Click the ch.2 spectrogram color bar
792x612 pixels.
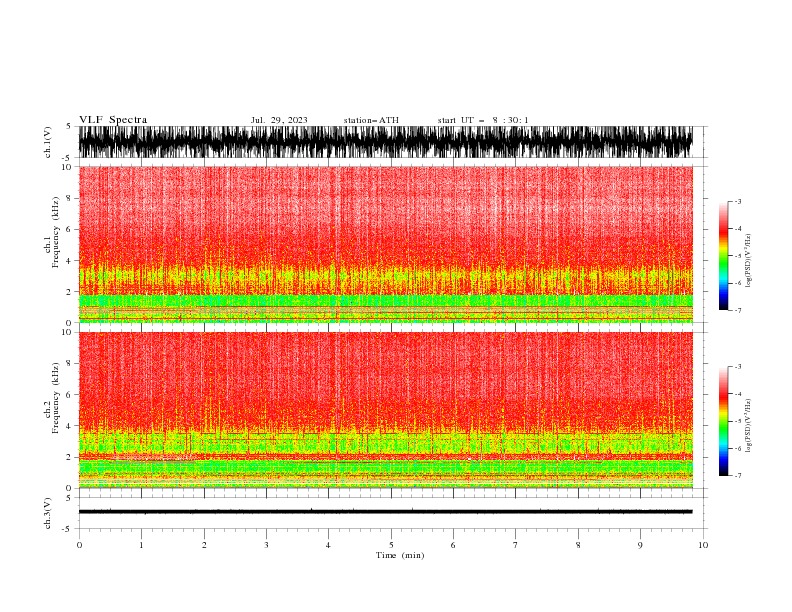(x=724, y=421)
